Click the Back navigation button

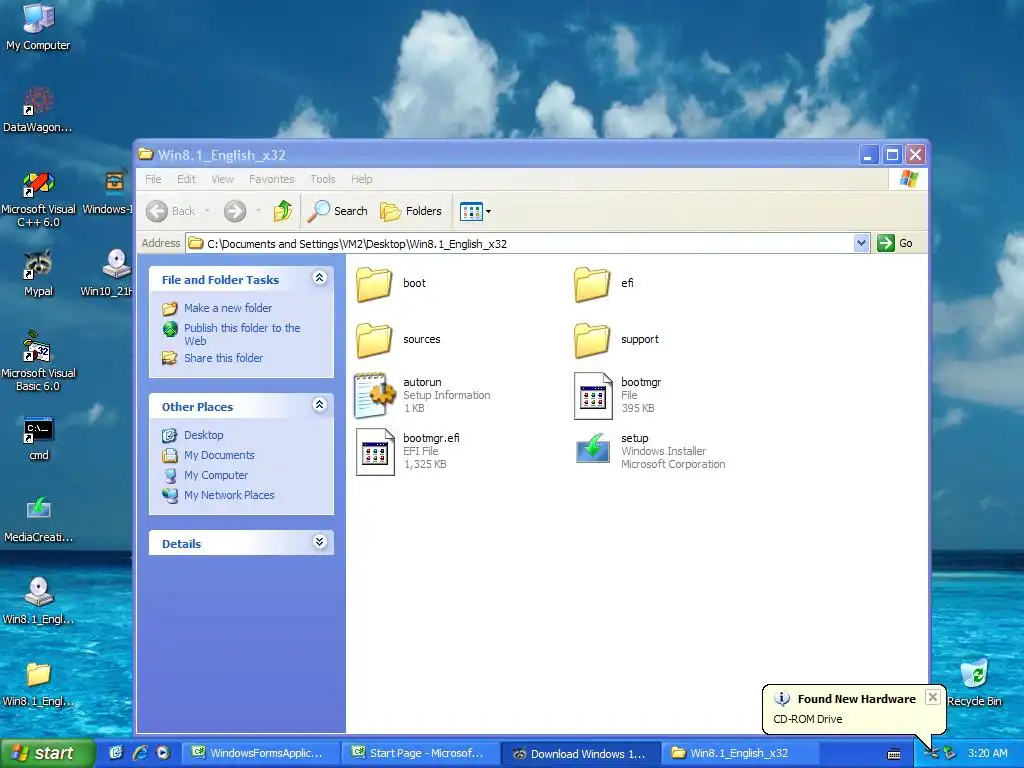170,211
